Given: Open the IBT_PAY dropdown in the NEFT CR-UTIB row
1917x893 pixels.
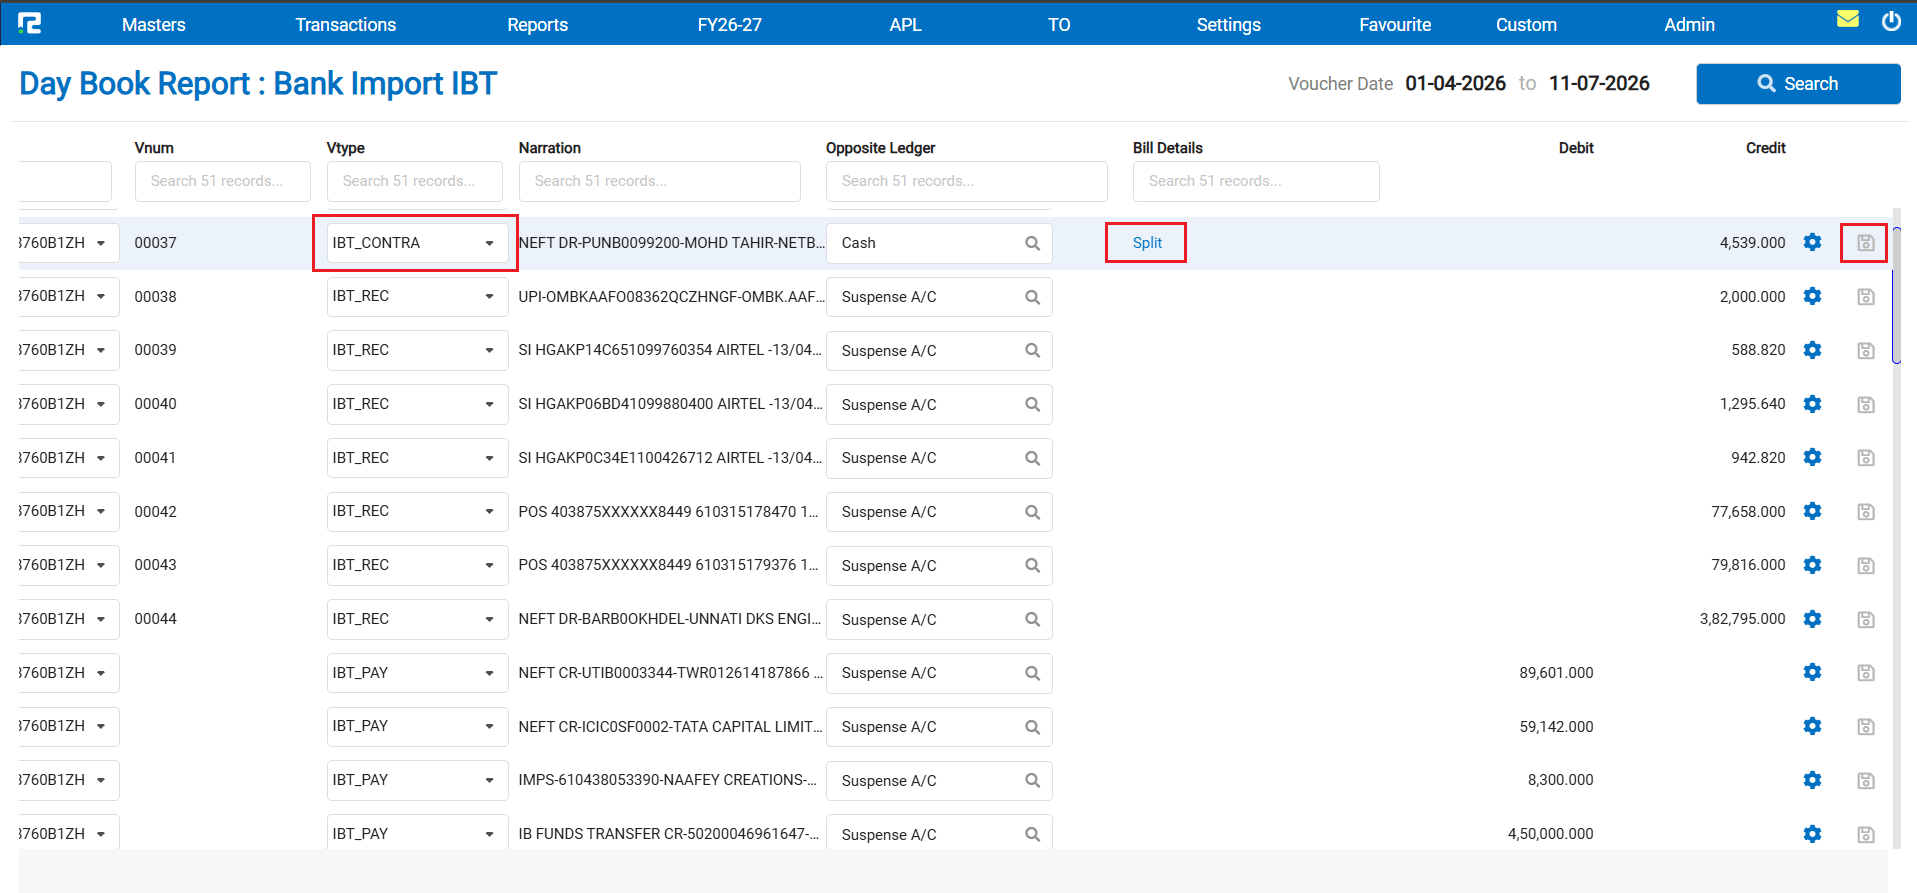Looking at the screenshot, I should tap(416, 673).
